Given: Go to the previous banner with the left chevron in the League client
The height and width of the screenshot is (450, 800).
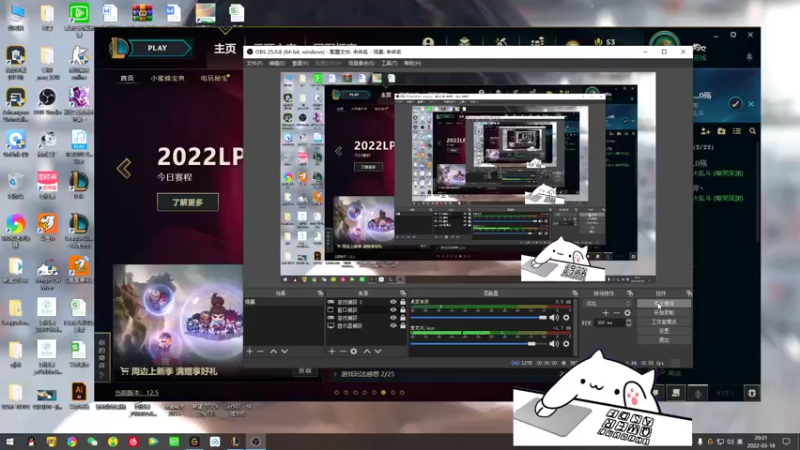Looking at the screenshot, I should tap(124, 168).
